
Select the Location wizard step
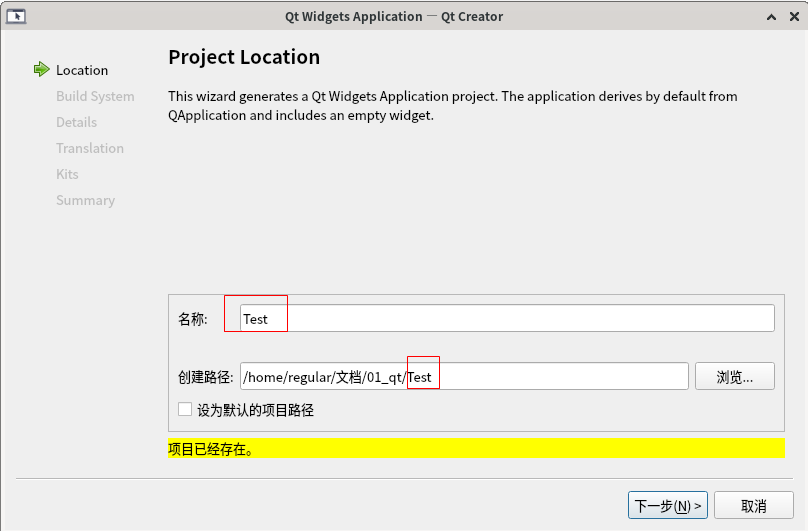[x=82, y=70]
